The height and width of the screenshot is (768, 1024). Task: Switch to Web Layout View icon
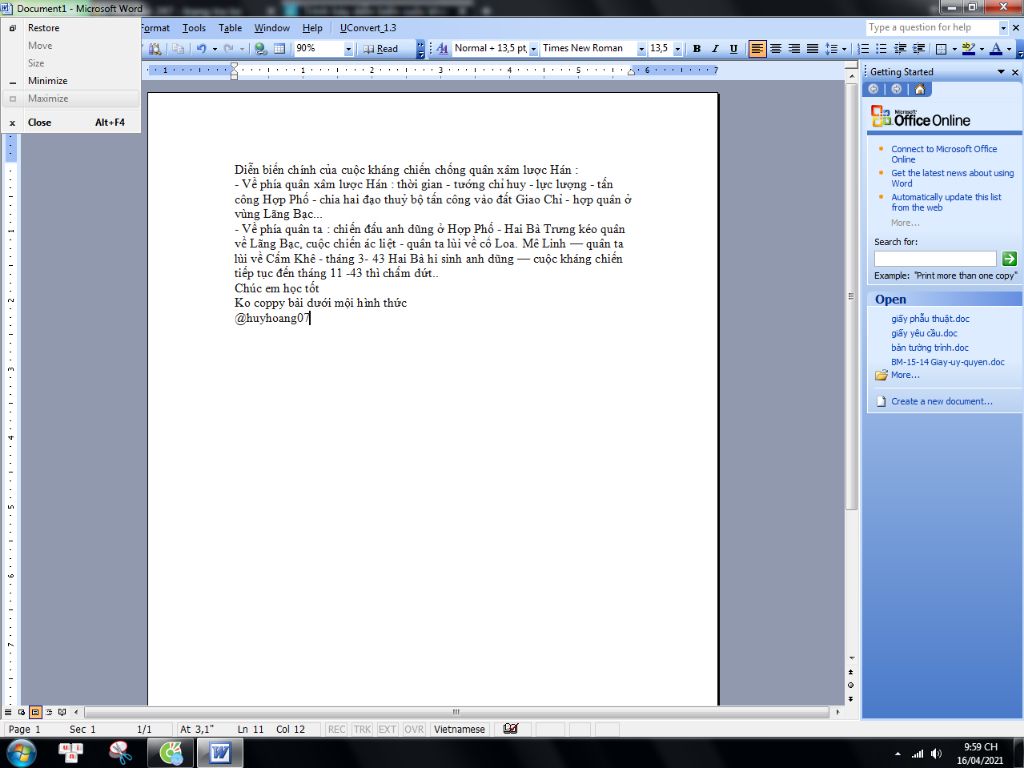tap(22, 712)
